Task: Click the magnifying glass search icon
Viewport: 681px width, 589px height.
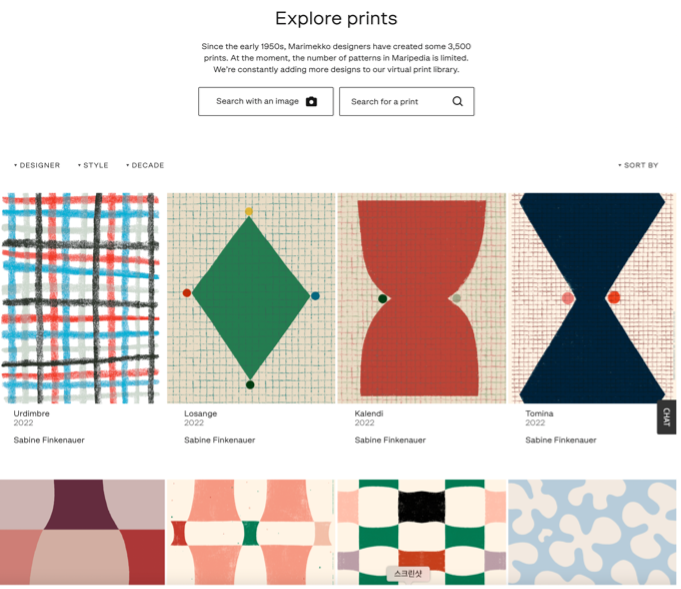Action: [x=457, y=101]
